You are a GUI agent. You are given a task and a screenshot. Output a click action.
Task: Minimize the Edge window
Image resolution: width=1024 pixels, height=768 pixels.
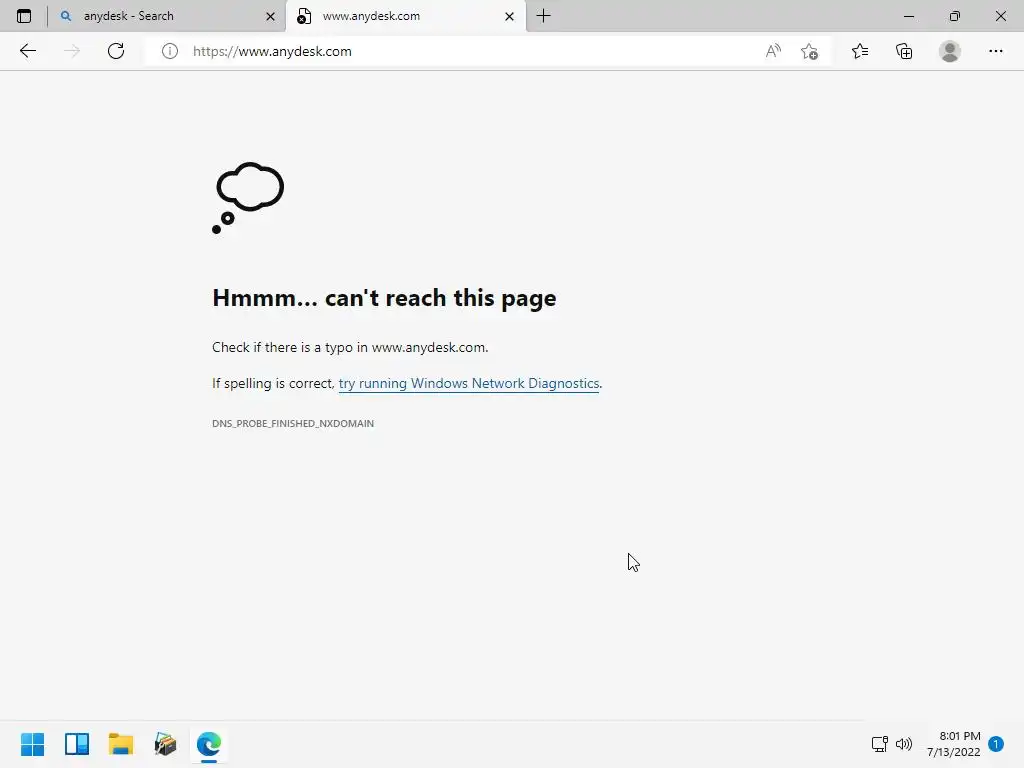[x=909, y=16]
